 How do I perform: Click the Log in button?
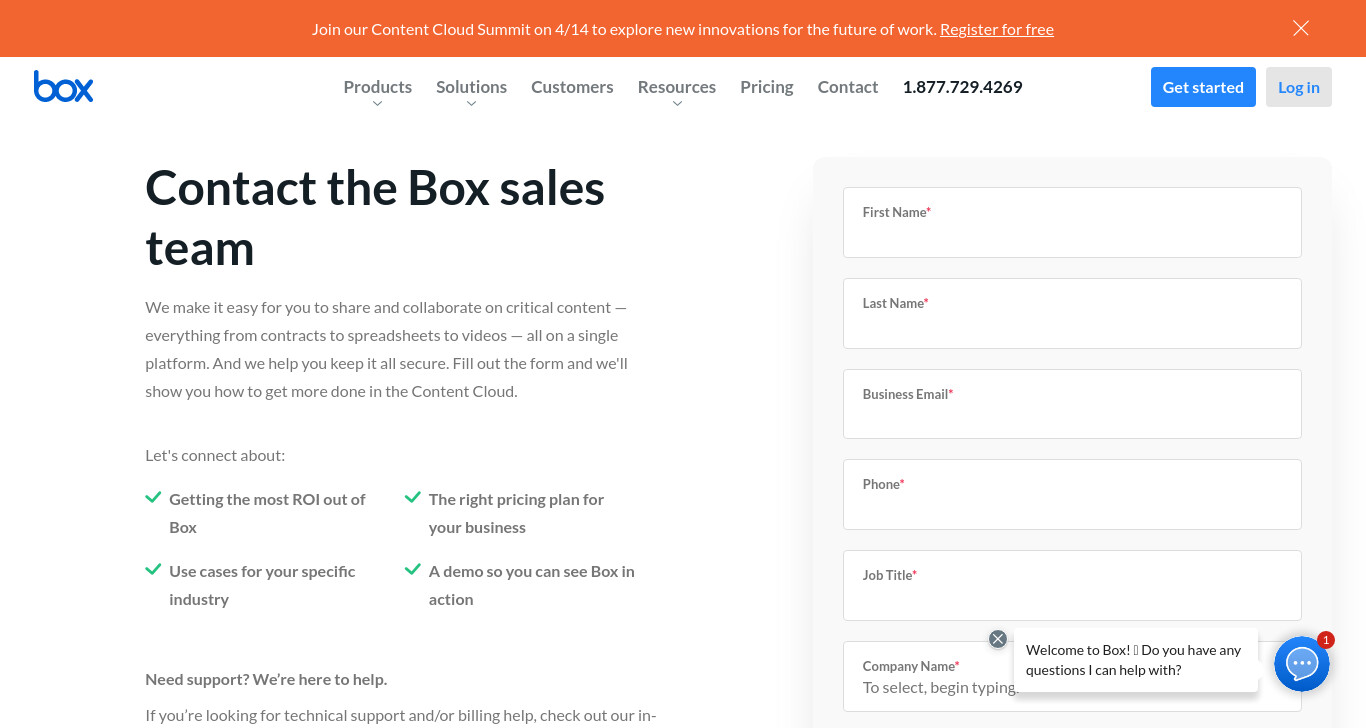1299,87
